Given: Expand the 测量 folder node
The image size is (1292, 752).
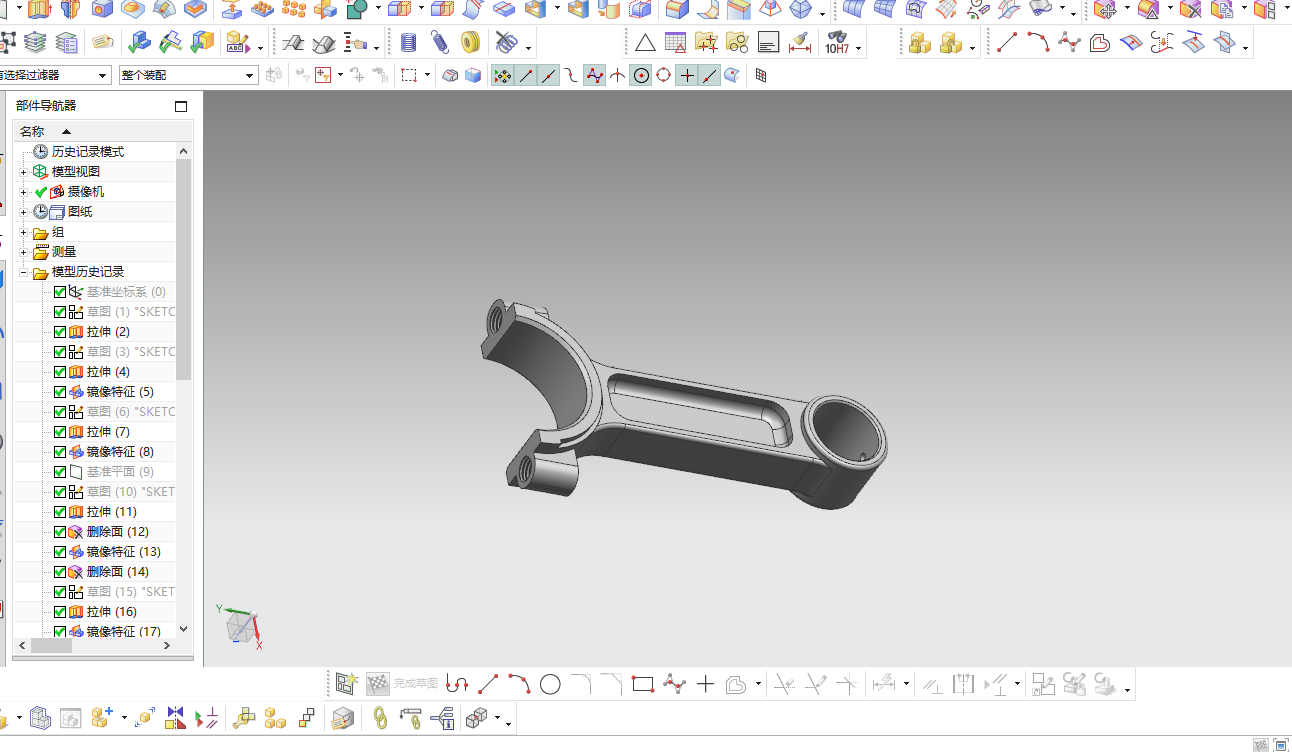Looking at the screenshot, I should coord(23,252).
